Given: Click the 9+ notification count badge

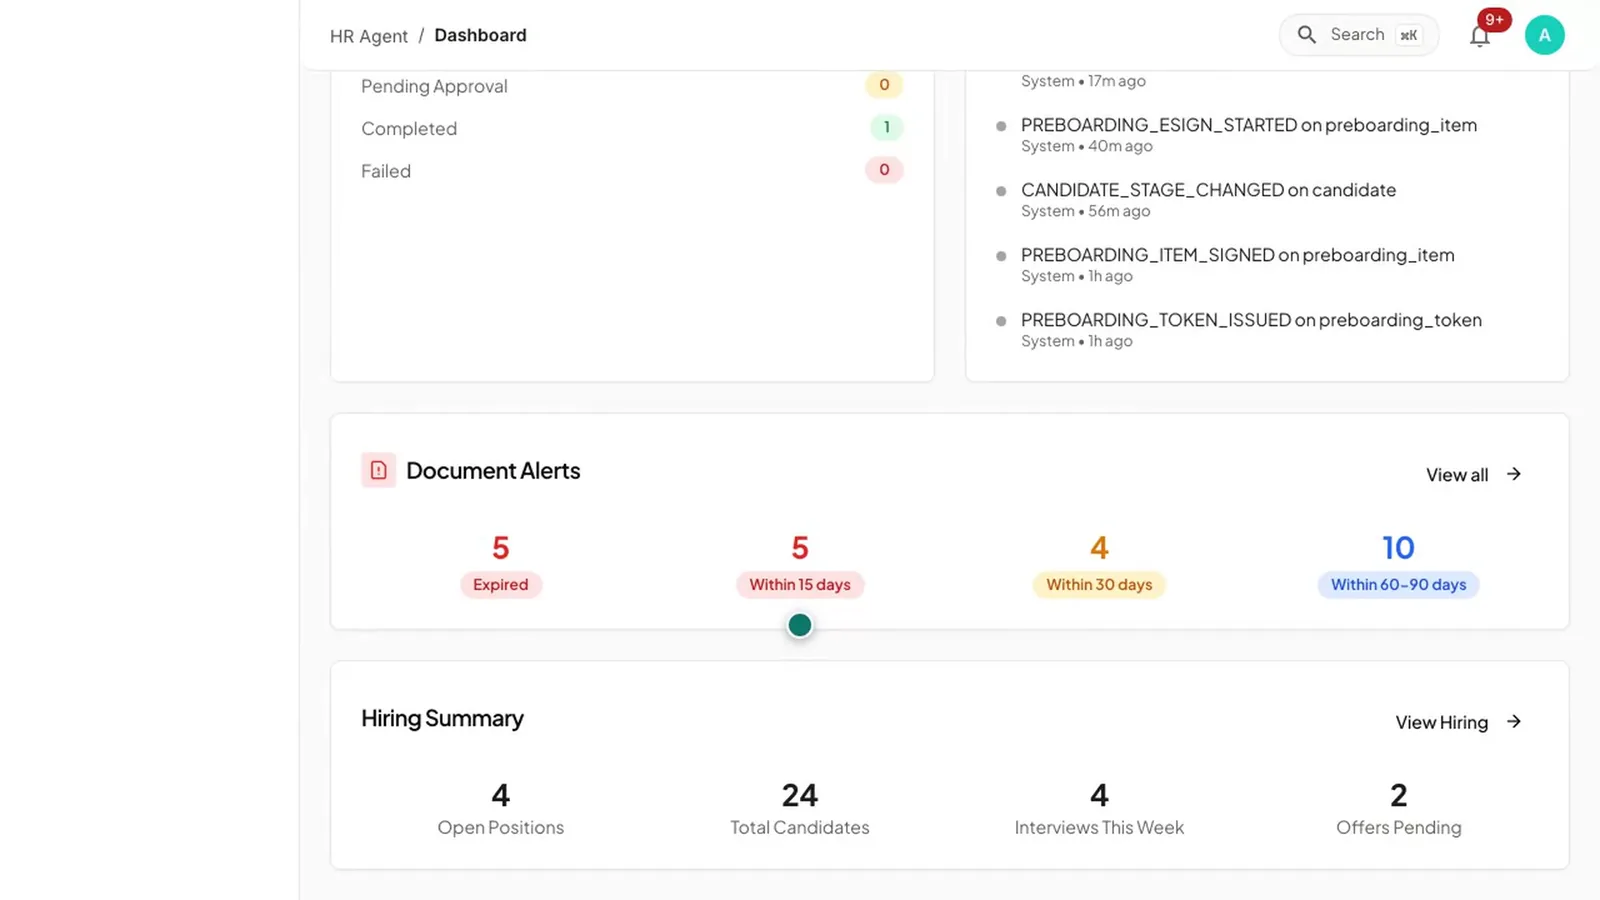Looking at the screenshot, I should click(x=1494, y=20).
